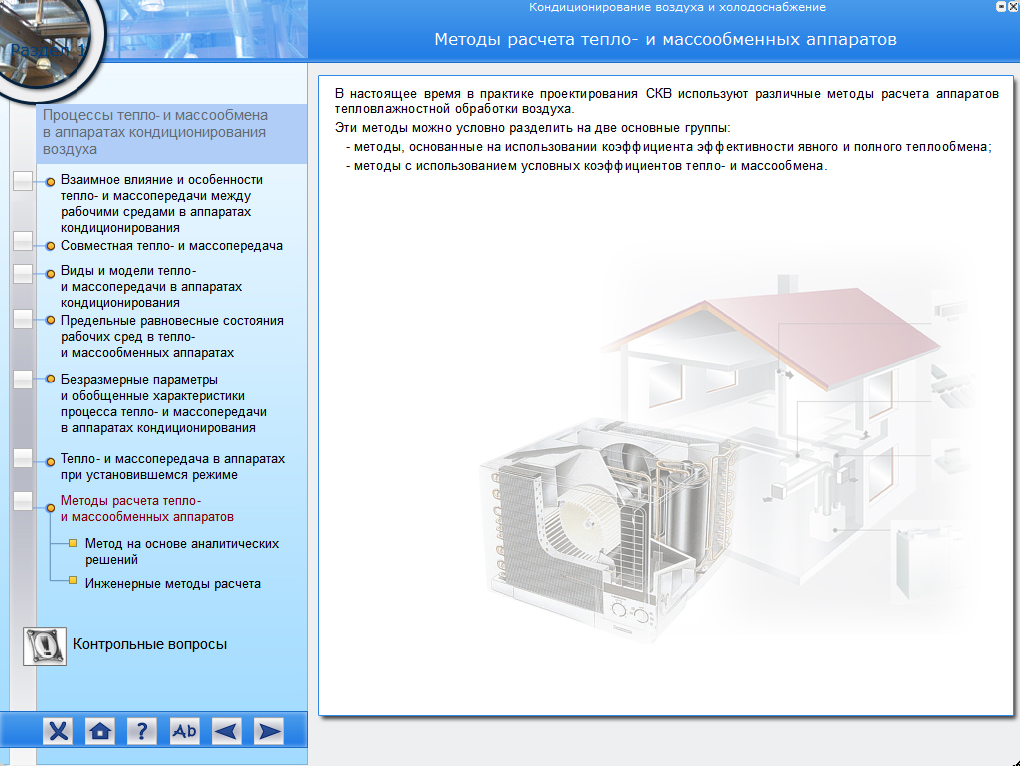Advance to next page with right arrow
The width and height of the screenshot is (1020, 766).
(268, 731)
